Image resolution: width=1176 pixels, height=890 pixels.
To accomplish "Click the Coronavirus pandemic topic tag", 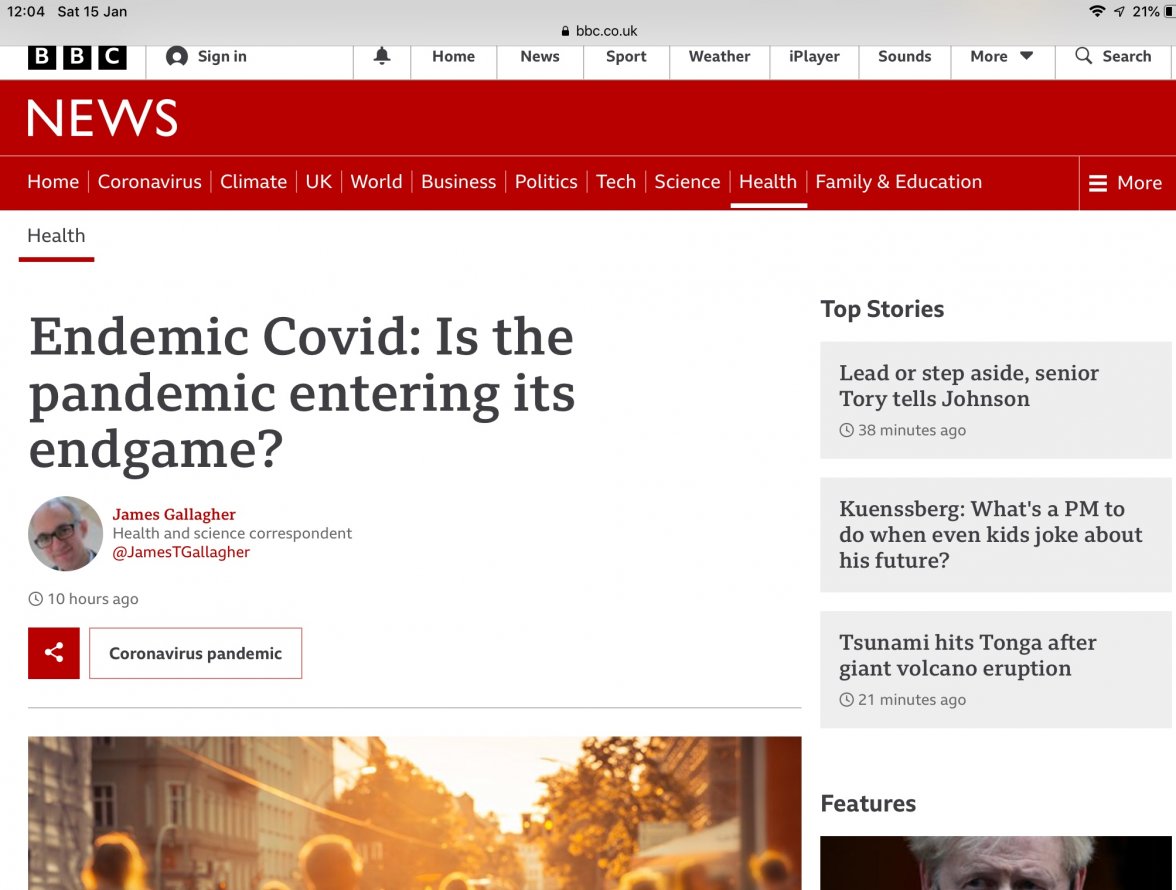I will pos(195,653).
